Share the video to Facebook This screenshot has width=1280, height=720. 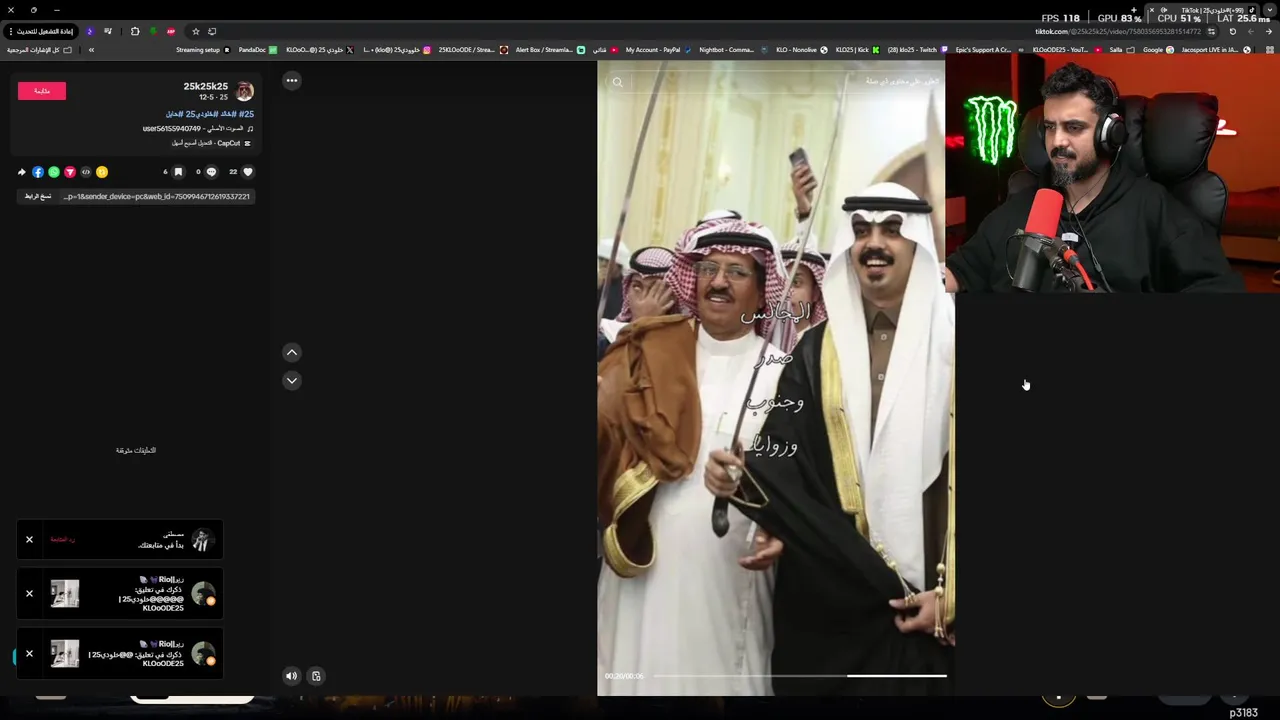(x=38, y=172)
